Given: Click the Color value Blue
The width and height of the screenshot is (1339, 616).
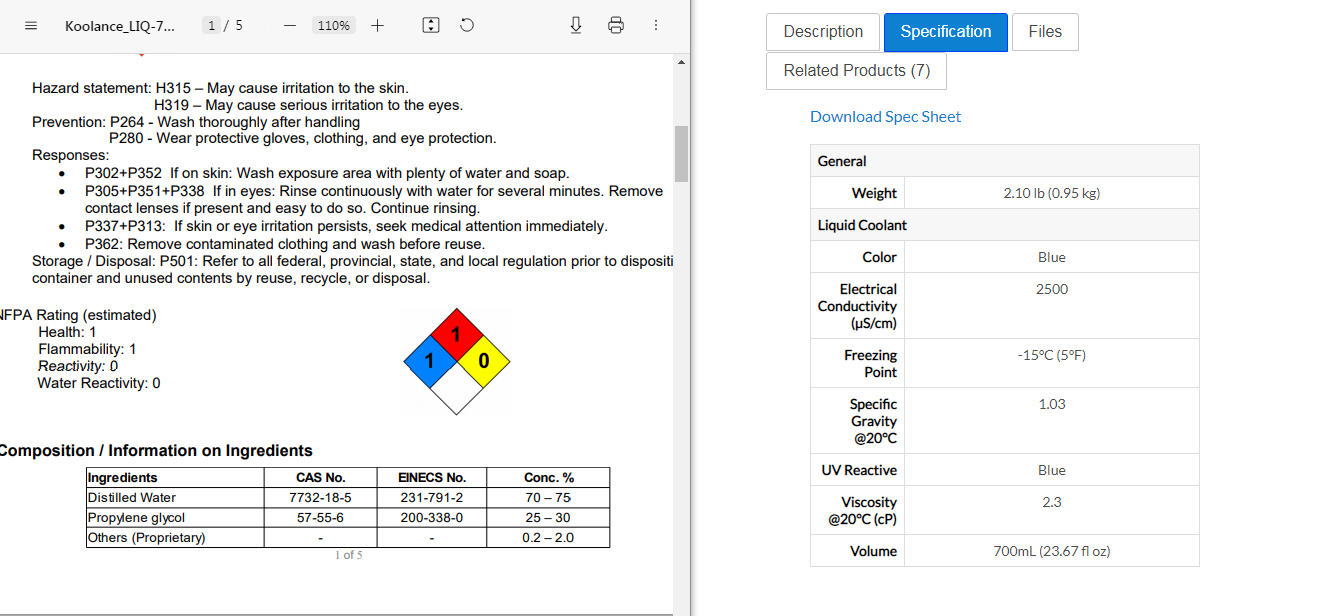Looking at the screenshot, I should (1051, 257).
